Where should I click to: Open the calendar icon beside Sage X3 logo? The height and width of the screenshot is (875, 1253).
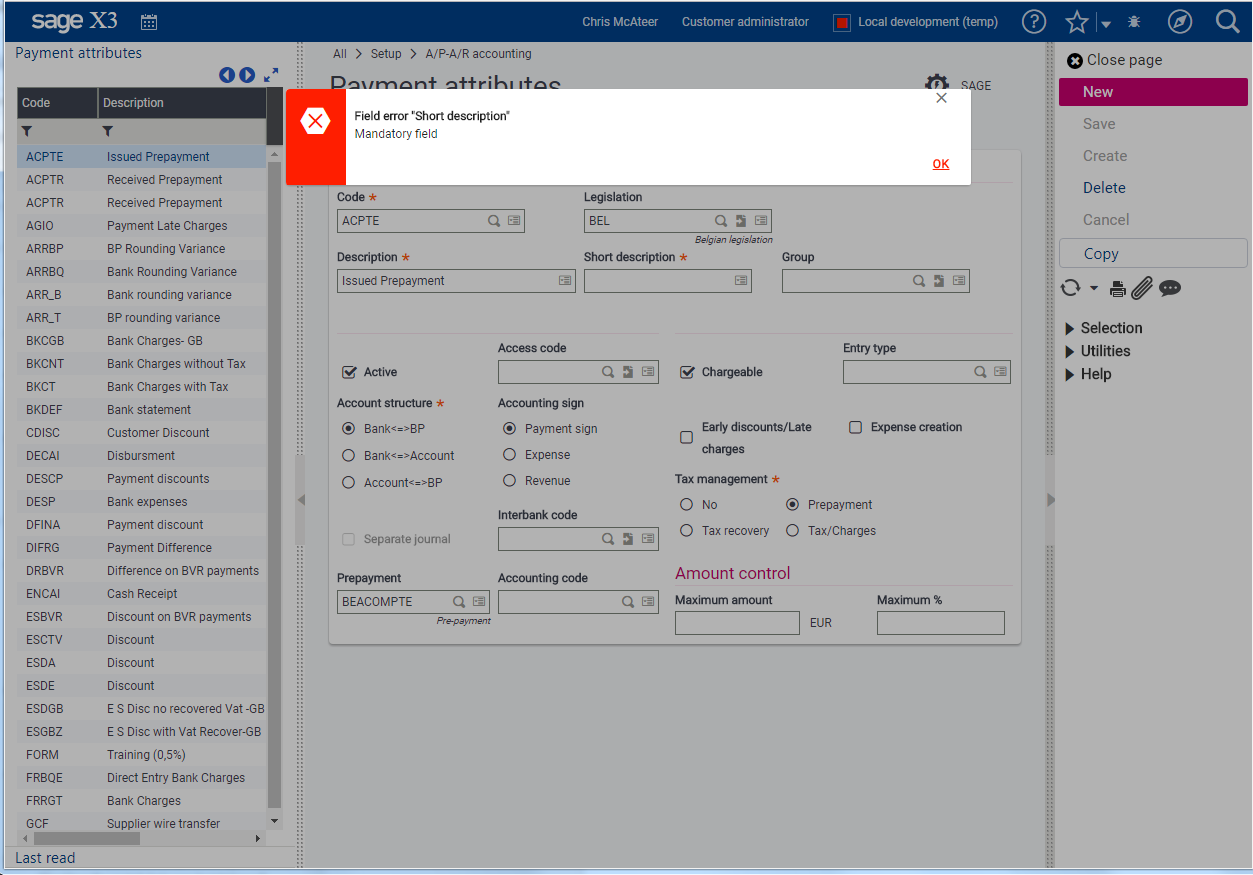click(x=148, y=22)
